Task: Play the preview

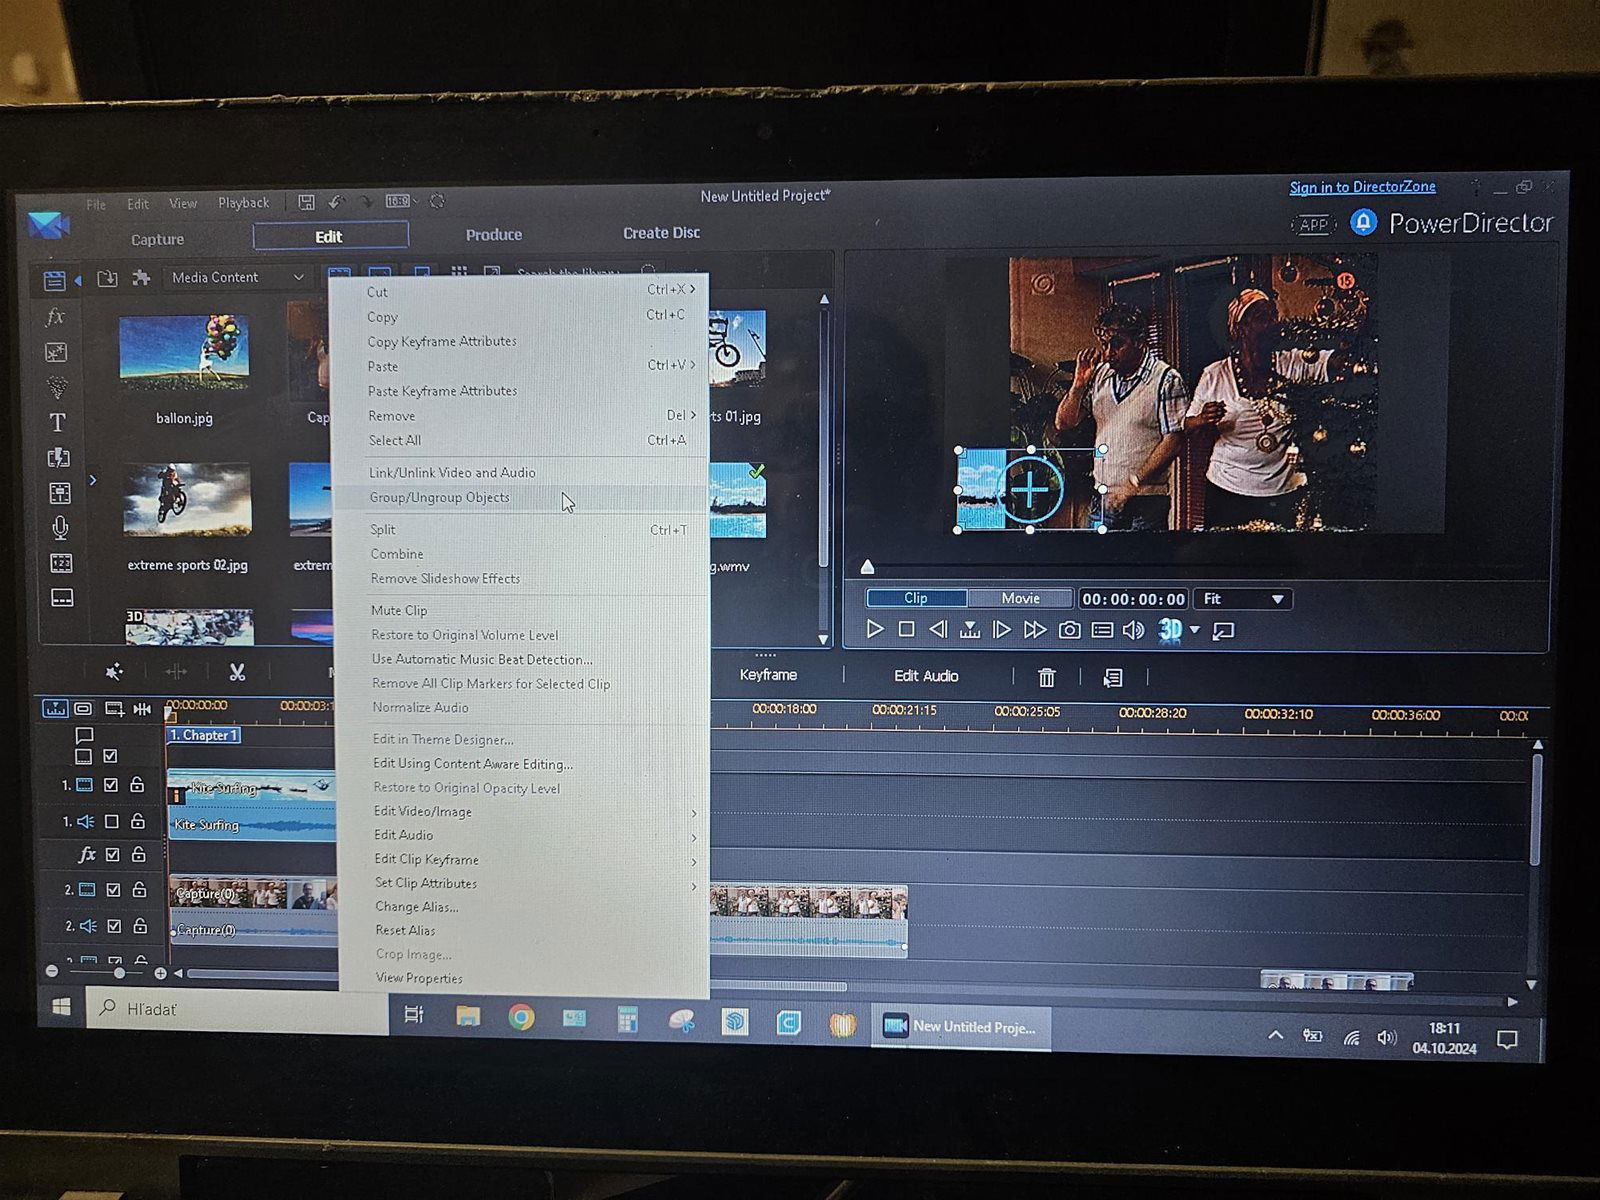Action: [x=875, y=629]
